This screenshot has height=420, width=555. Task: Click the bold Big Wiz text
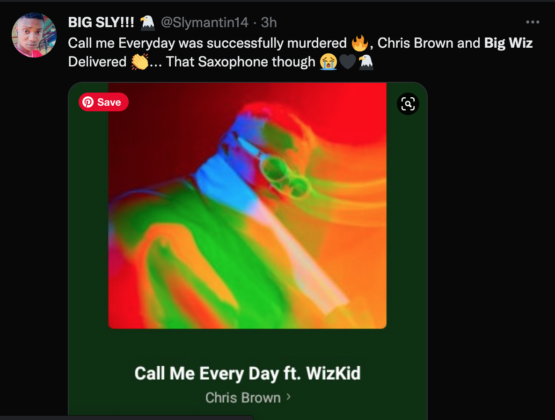tap(508, 43)
